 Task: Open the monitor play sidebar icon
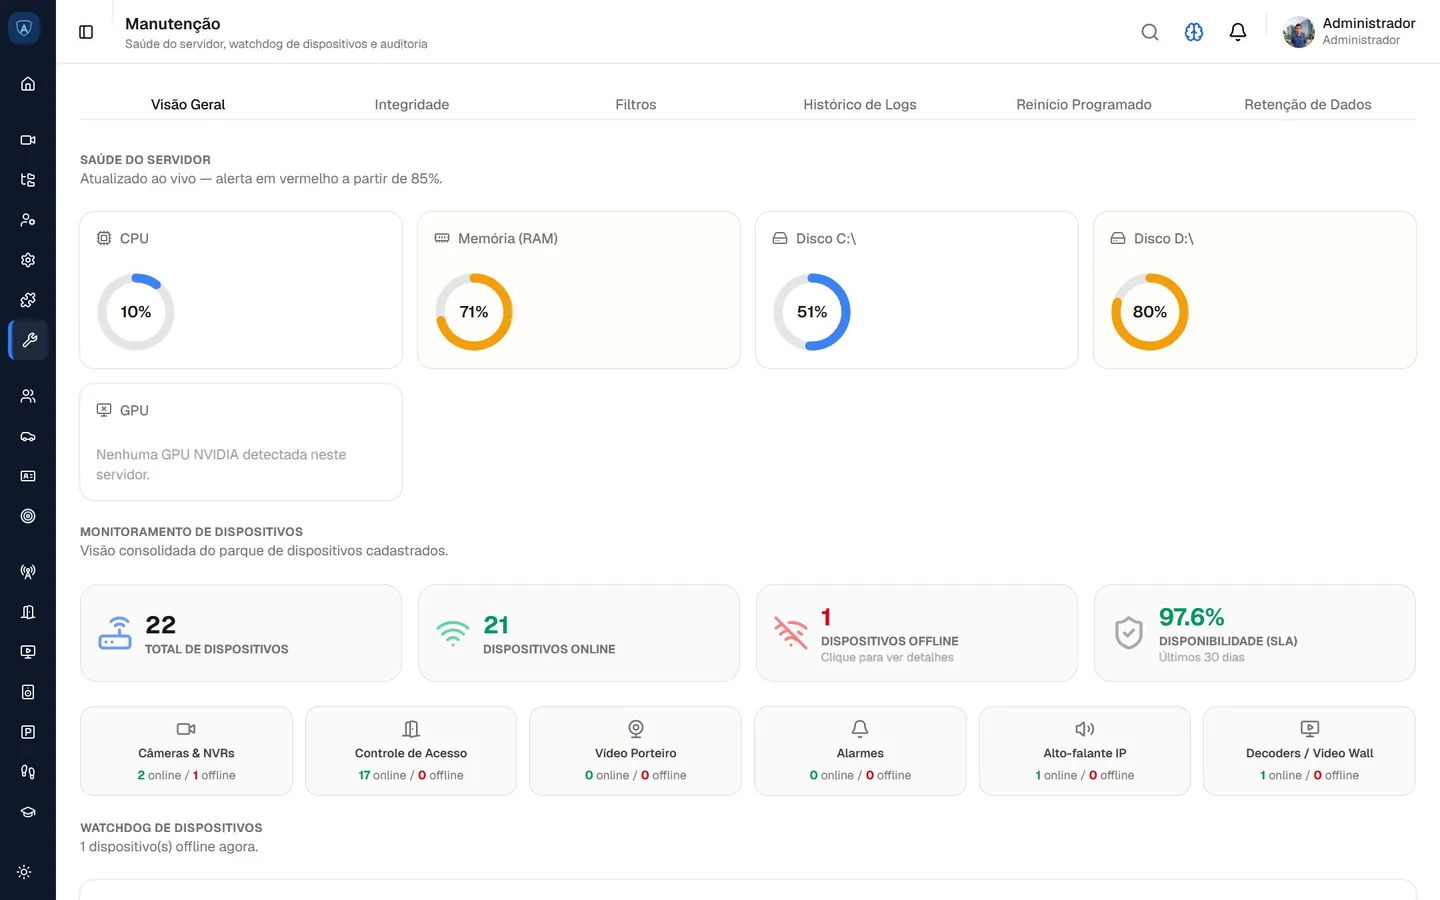coord(28,652)
